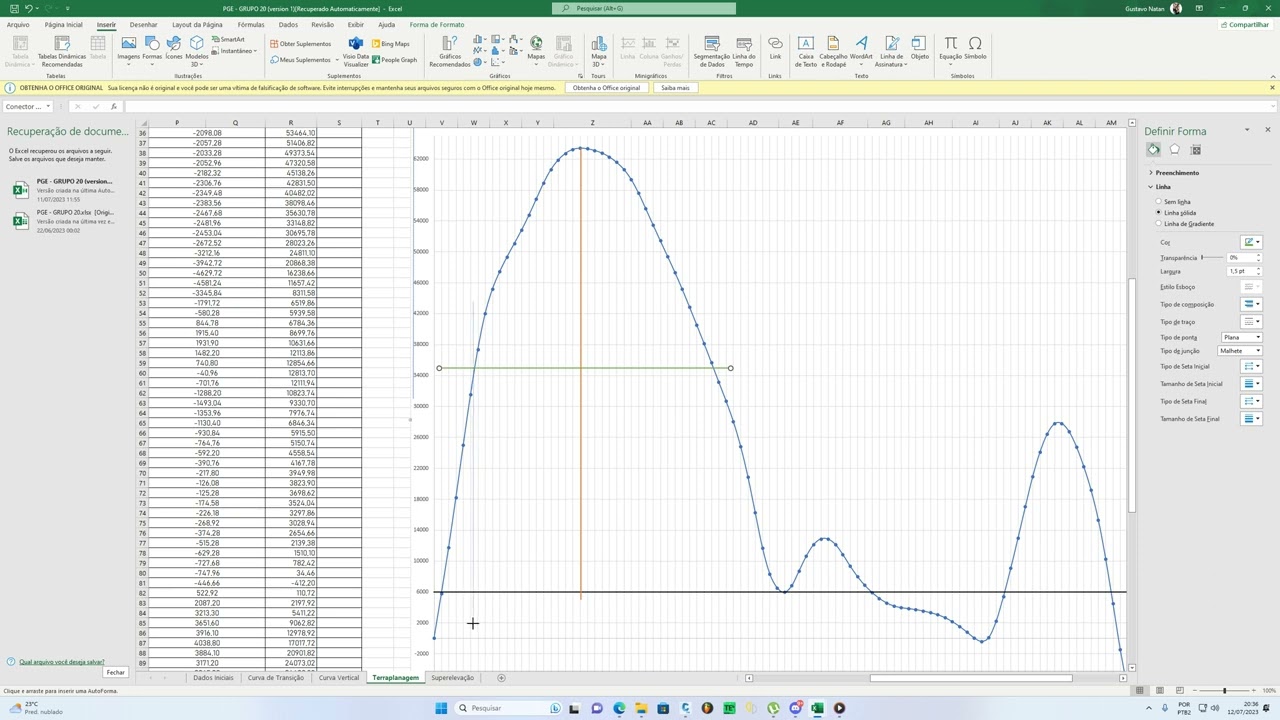Insert an Objeto into the sheet

(x=920, y=48)
